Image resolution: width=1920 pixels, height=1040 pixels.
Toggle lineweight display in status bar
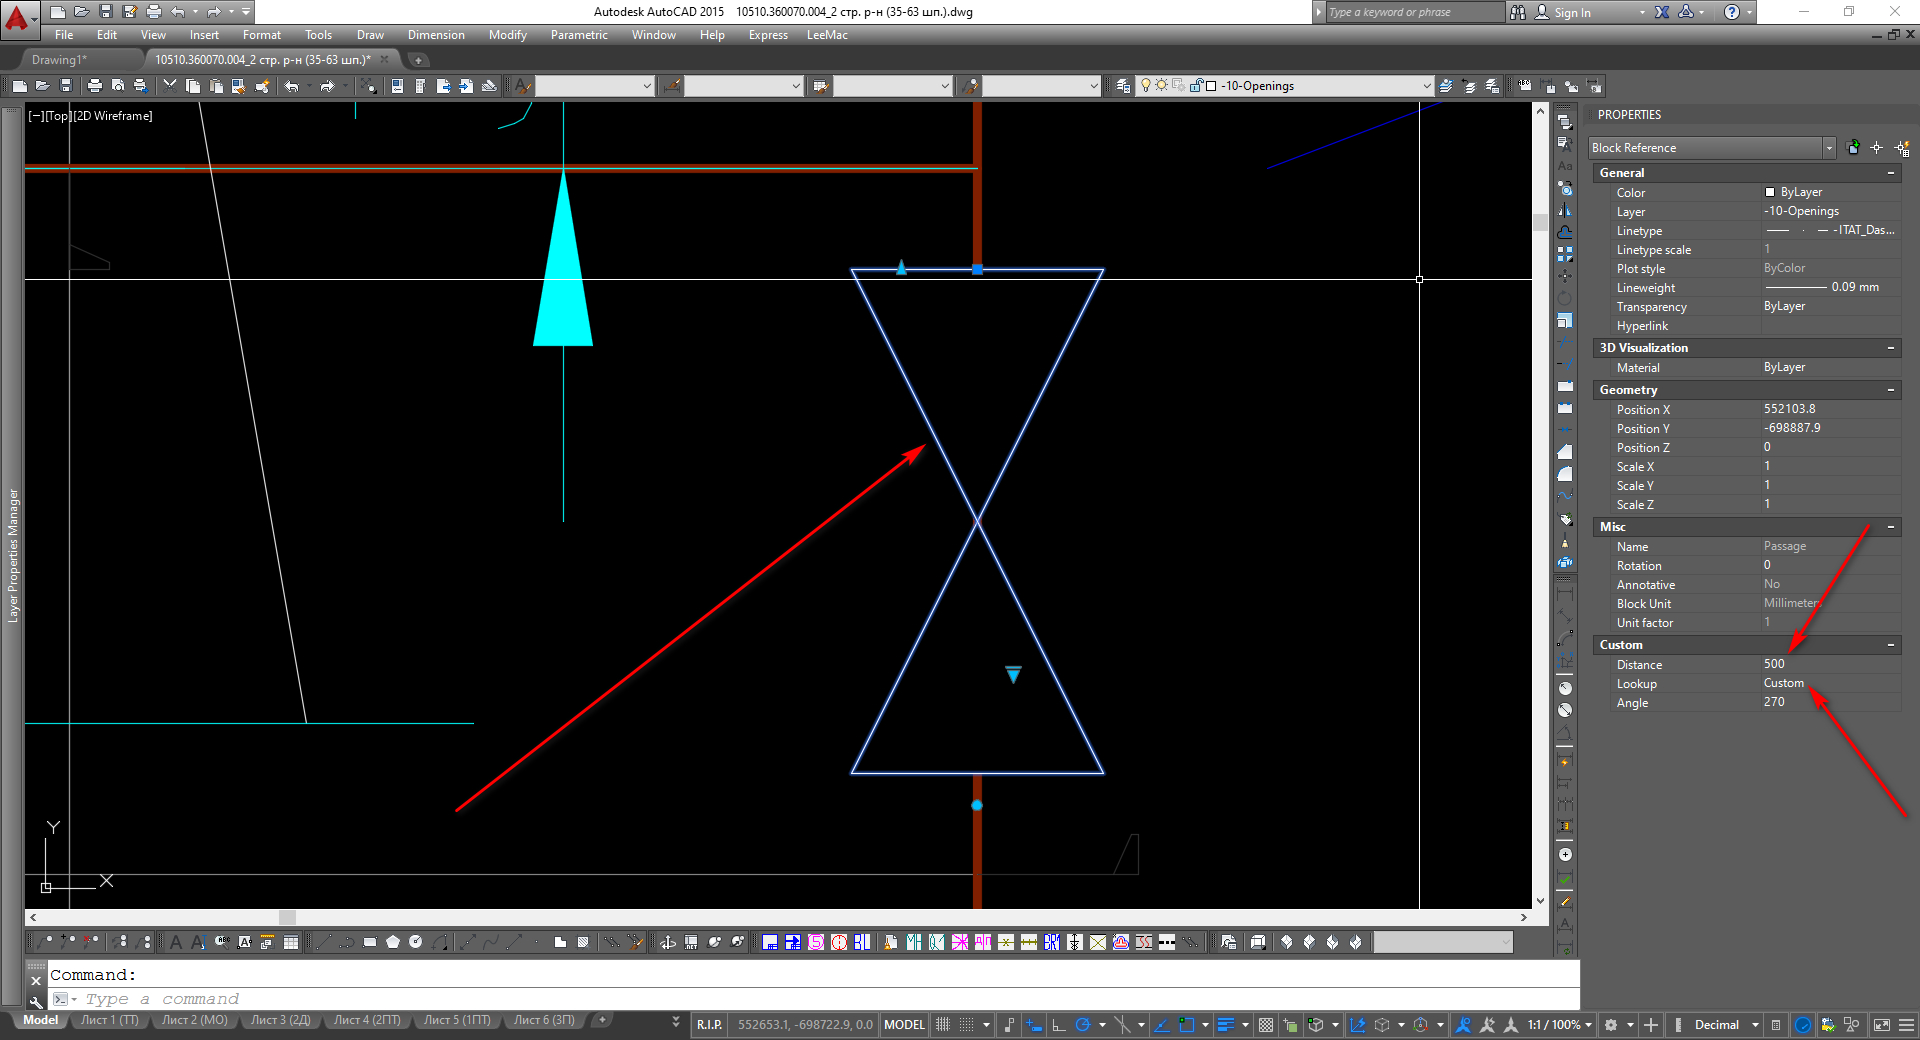(1226, 1025)
